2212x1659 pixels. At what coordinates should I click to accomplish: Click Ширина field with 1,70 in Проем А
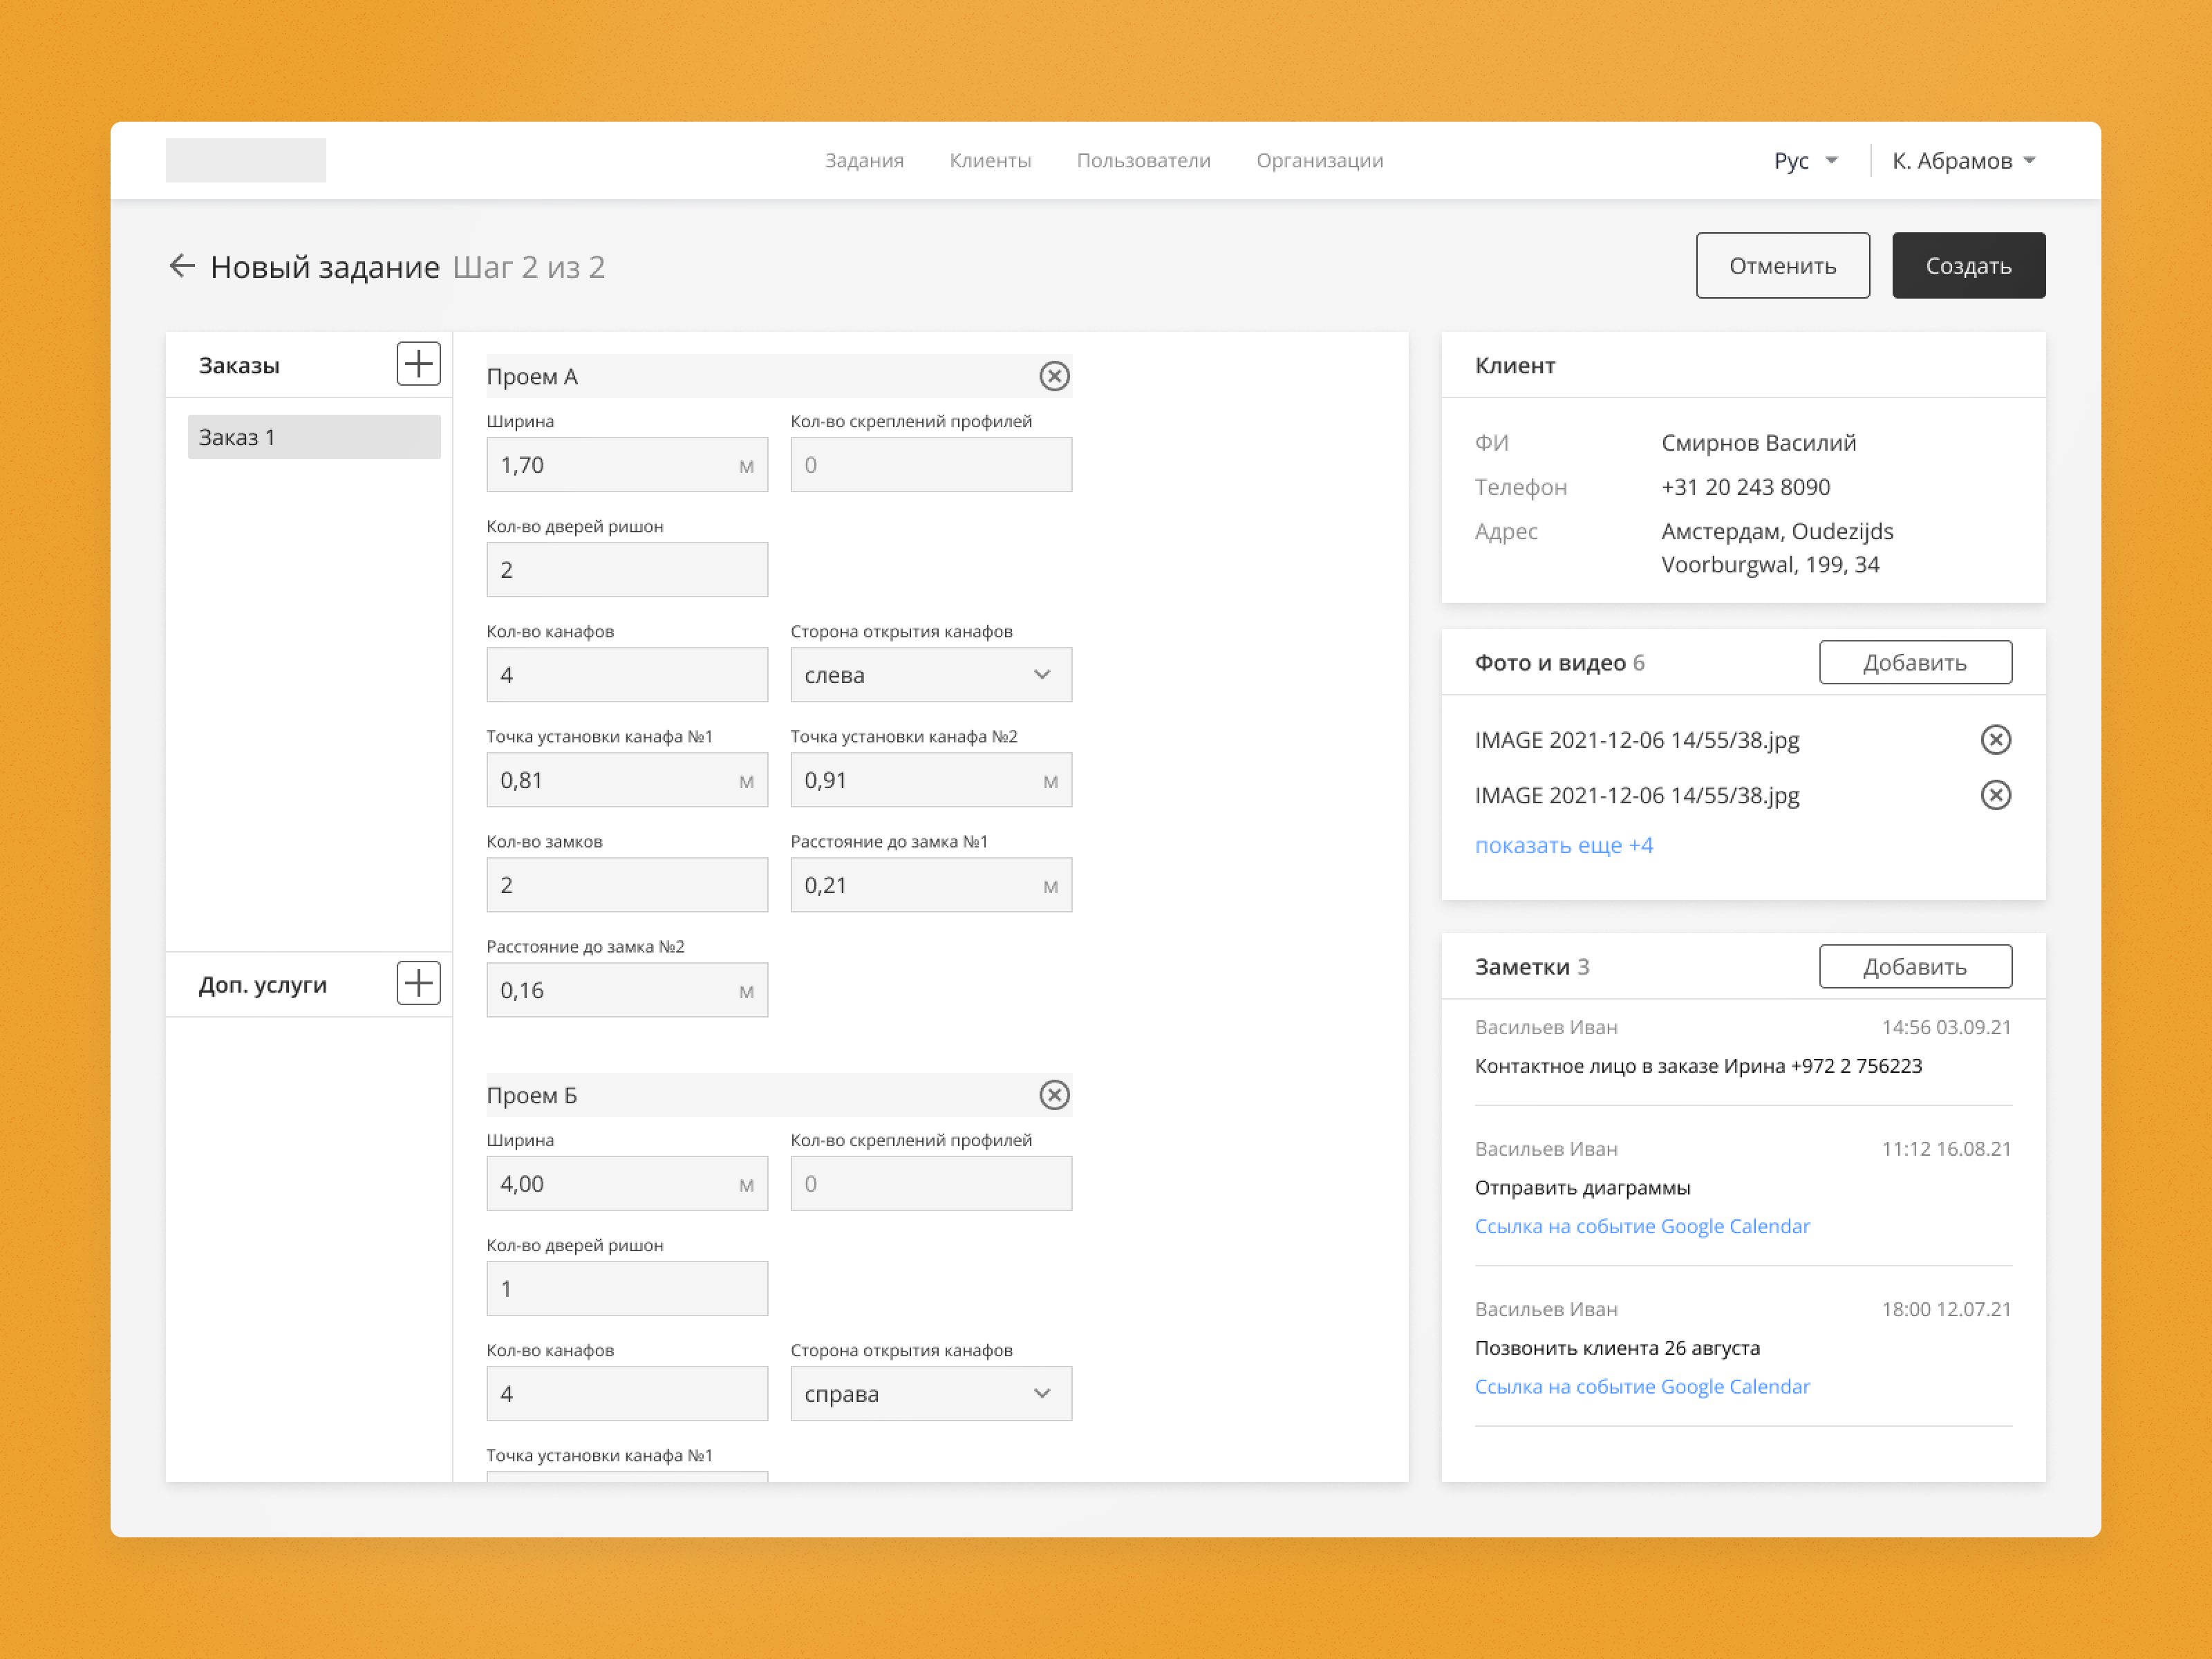627,465
